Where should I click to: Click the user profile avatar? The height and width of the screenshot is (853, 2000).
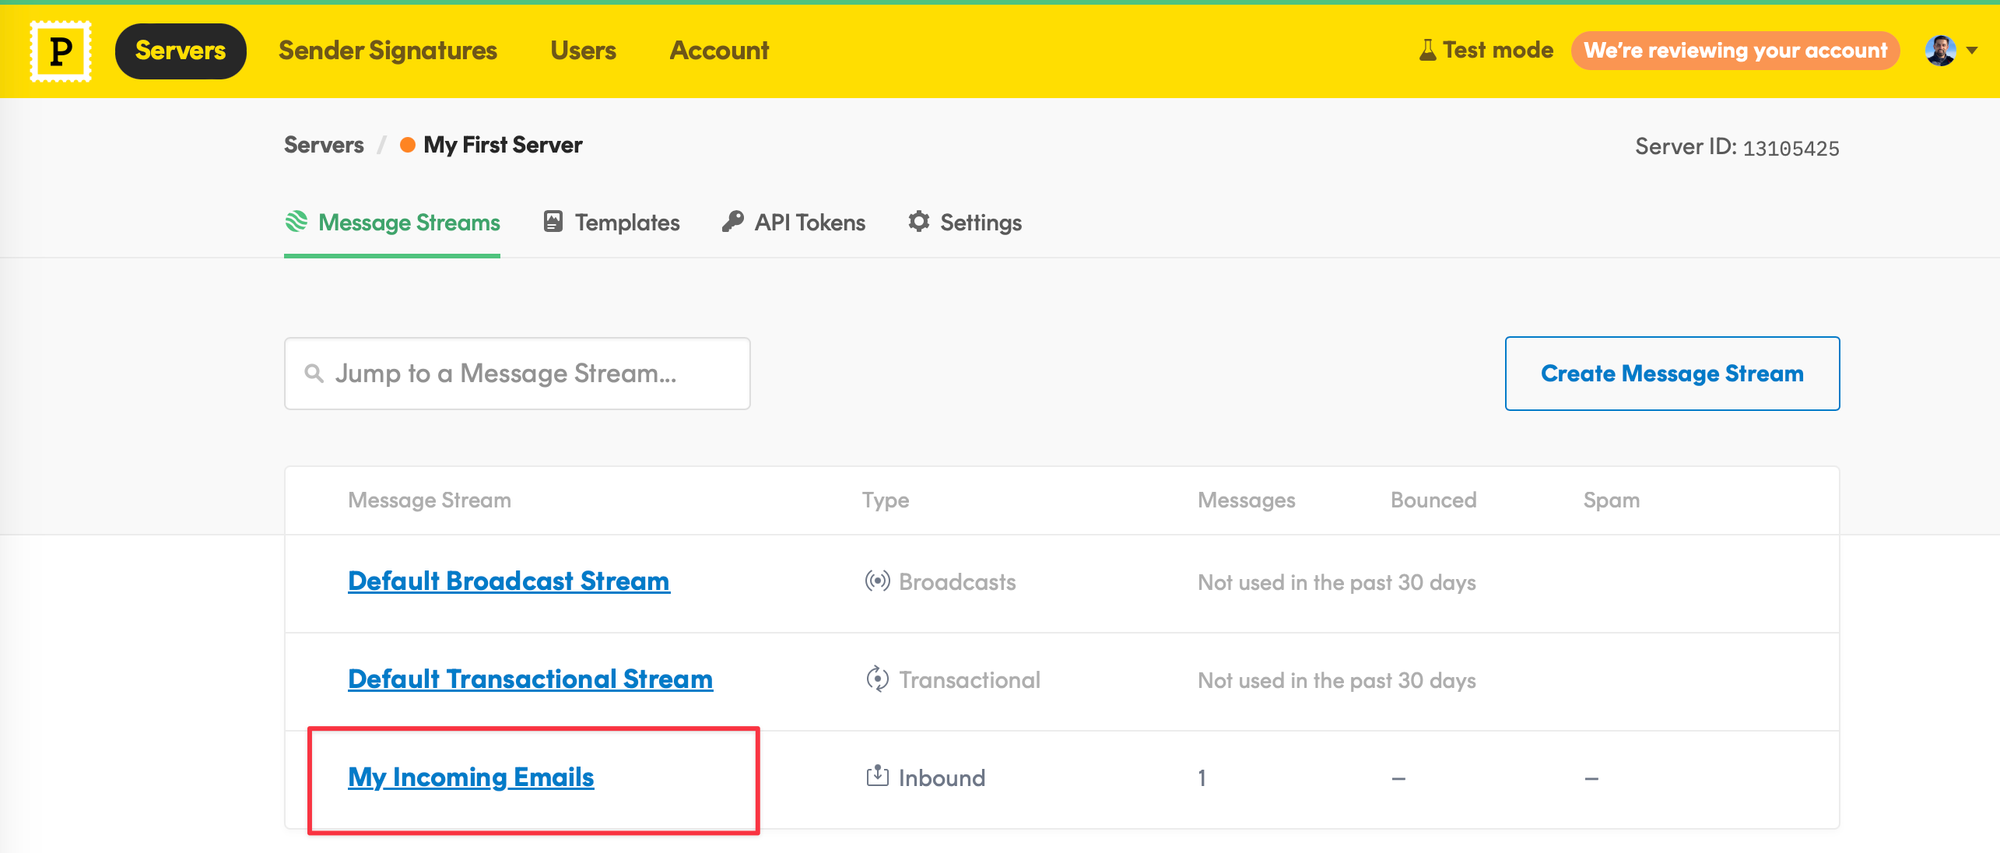[1940, 51]
